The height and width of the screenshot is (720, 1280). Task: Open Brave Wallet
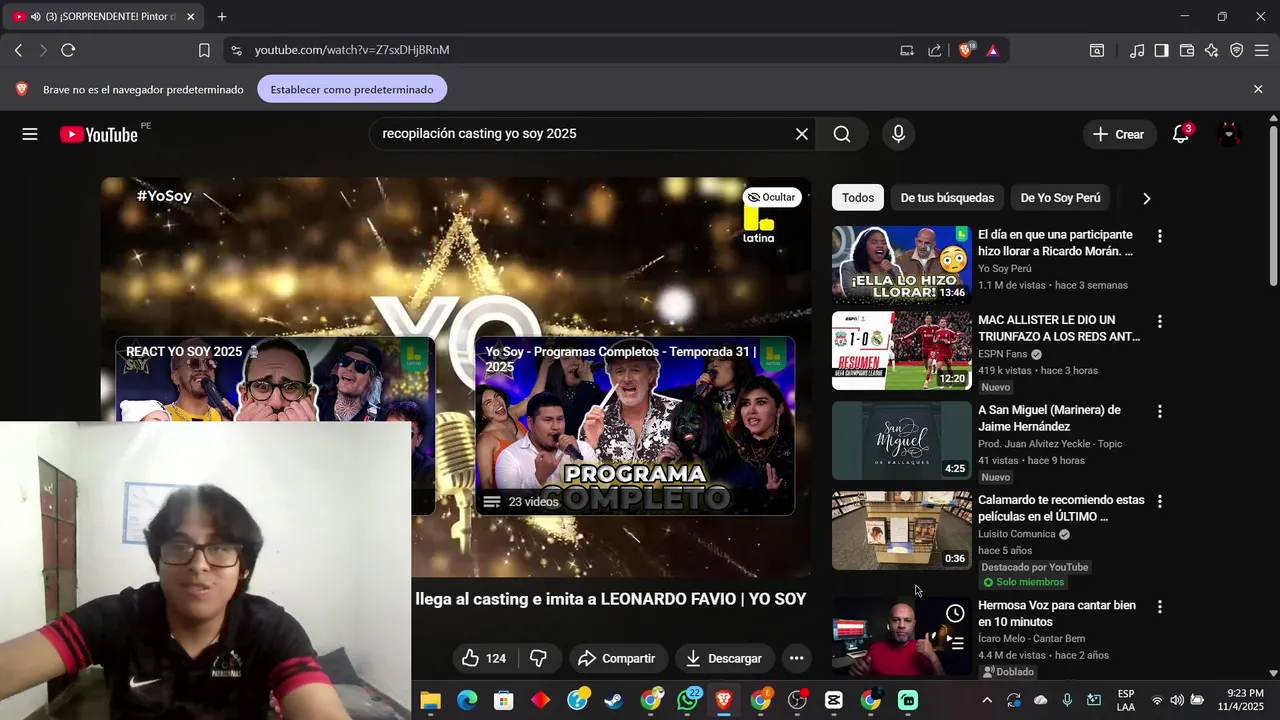[x=1187, y=50]
